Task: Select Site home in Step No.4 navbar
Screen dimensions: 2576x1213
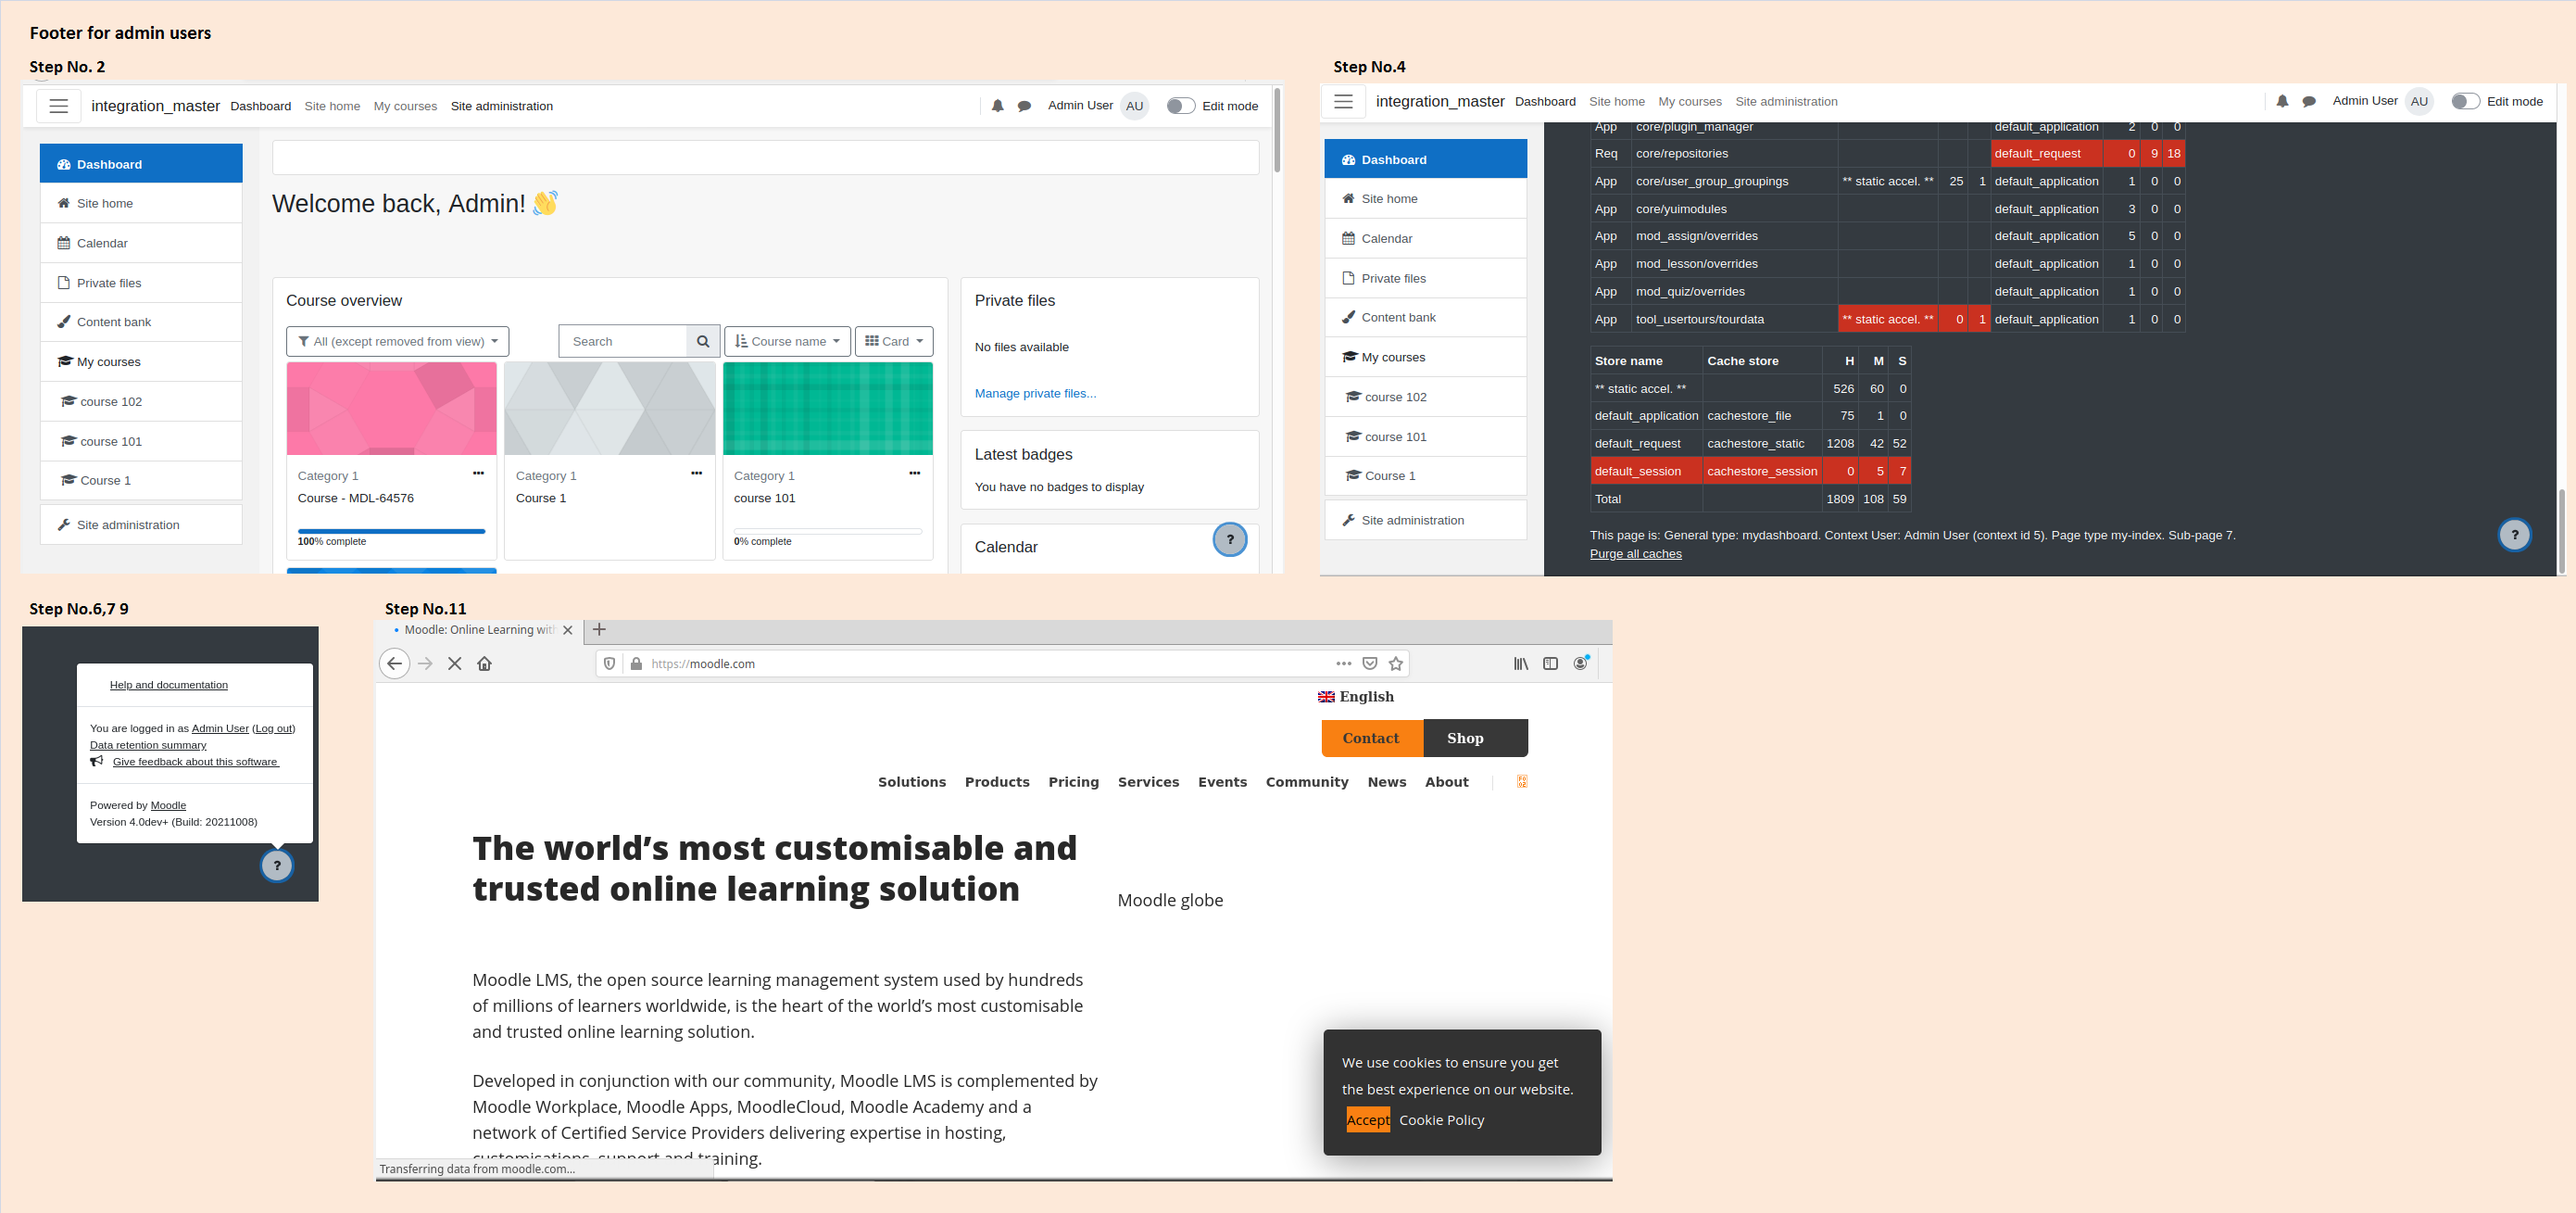Action: [1616, 101]
